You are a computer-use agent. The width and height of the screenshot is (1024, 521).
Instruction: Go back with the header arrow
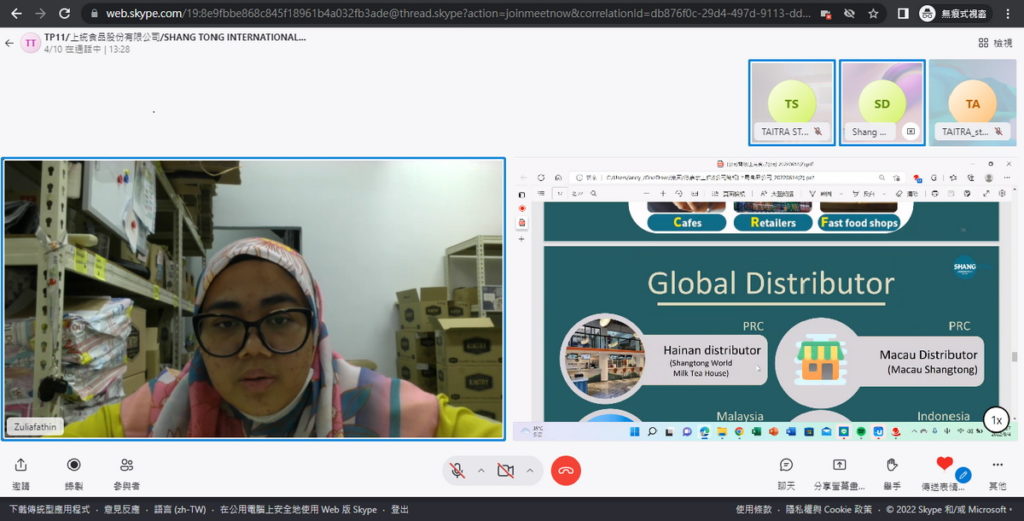[x=9, y=43]
